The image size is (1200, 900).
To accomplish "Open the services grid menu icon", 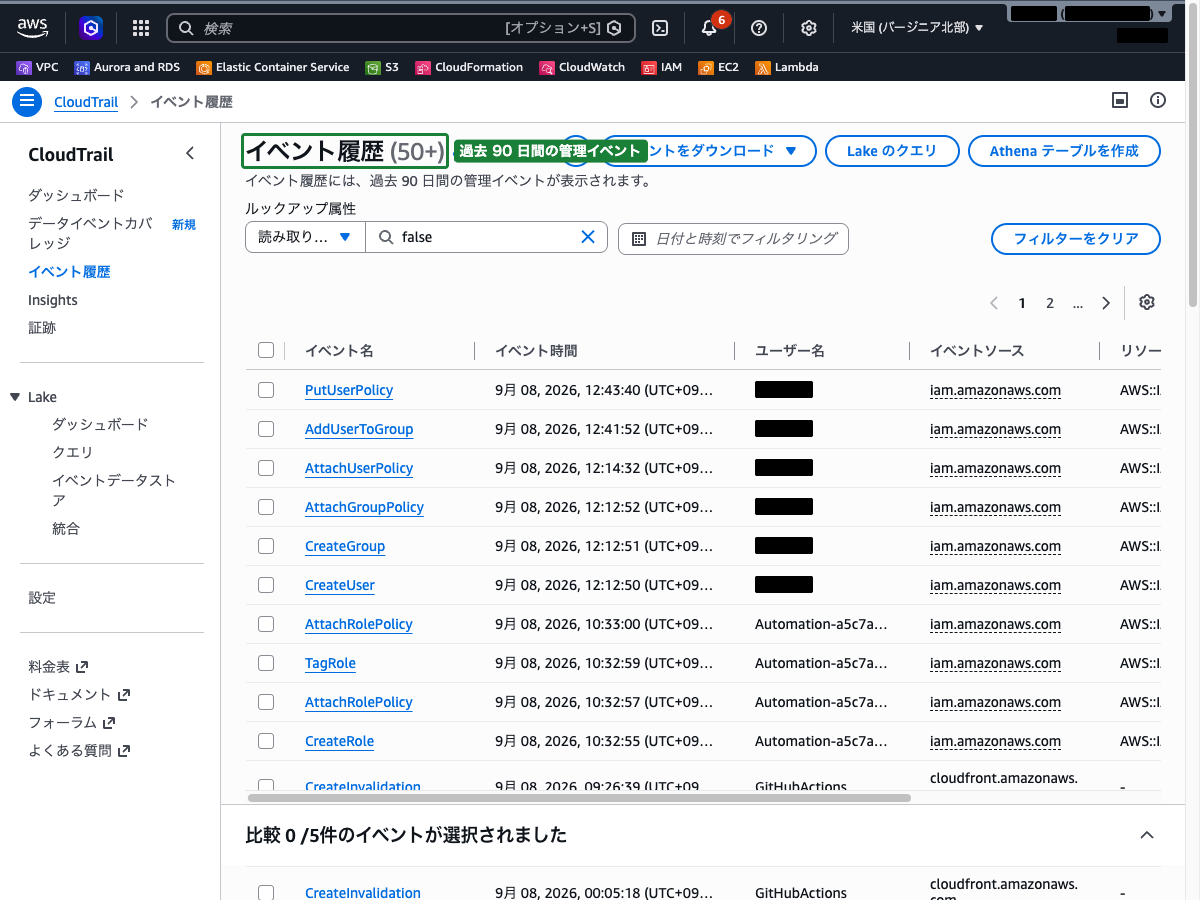I will tap(141, 28).
